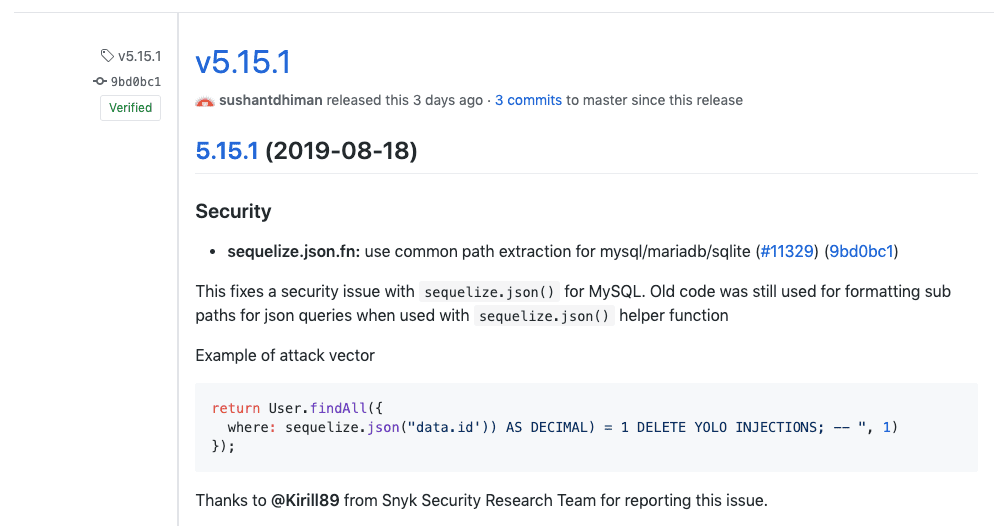Click the Verified badge button
The width and height of the screenshot is (995, 526).
pyautogui.click(x=130, y=108)
